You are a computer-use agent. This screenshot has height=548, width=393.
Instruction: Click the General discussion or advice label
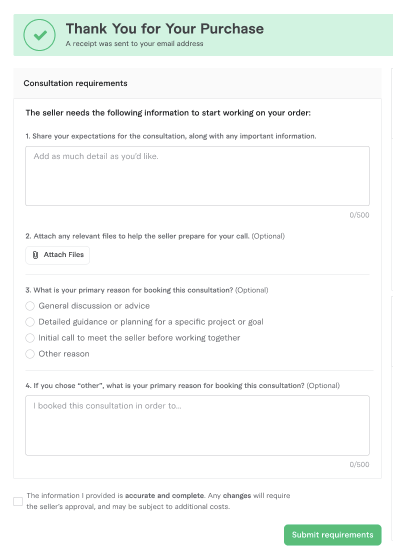coord(94,306)
